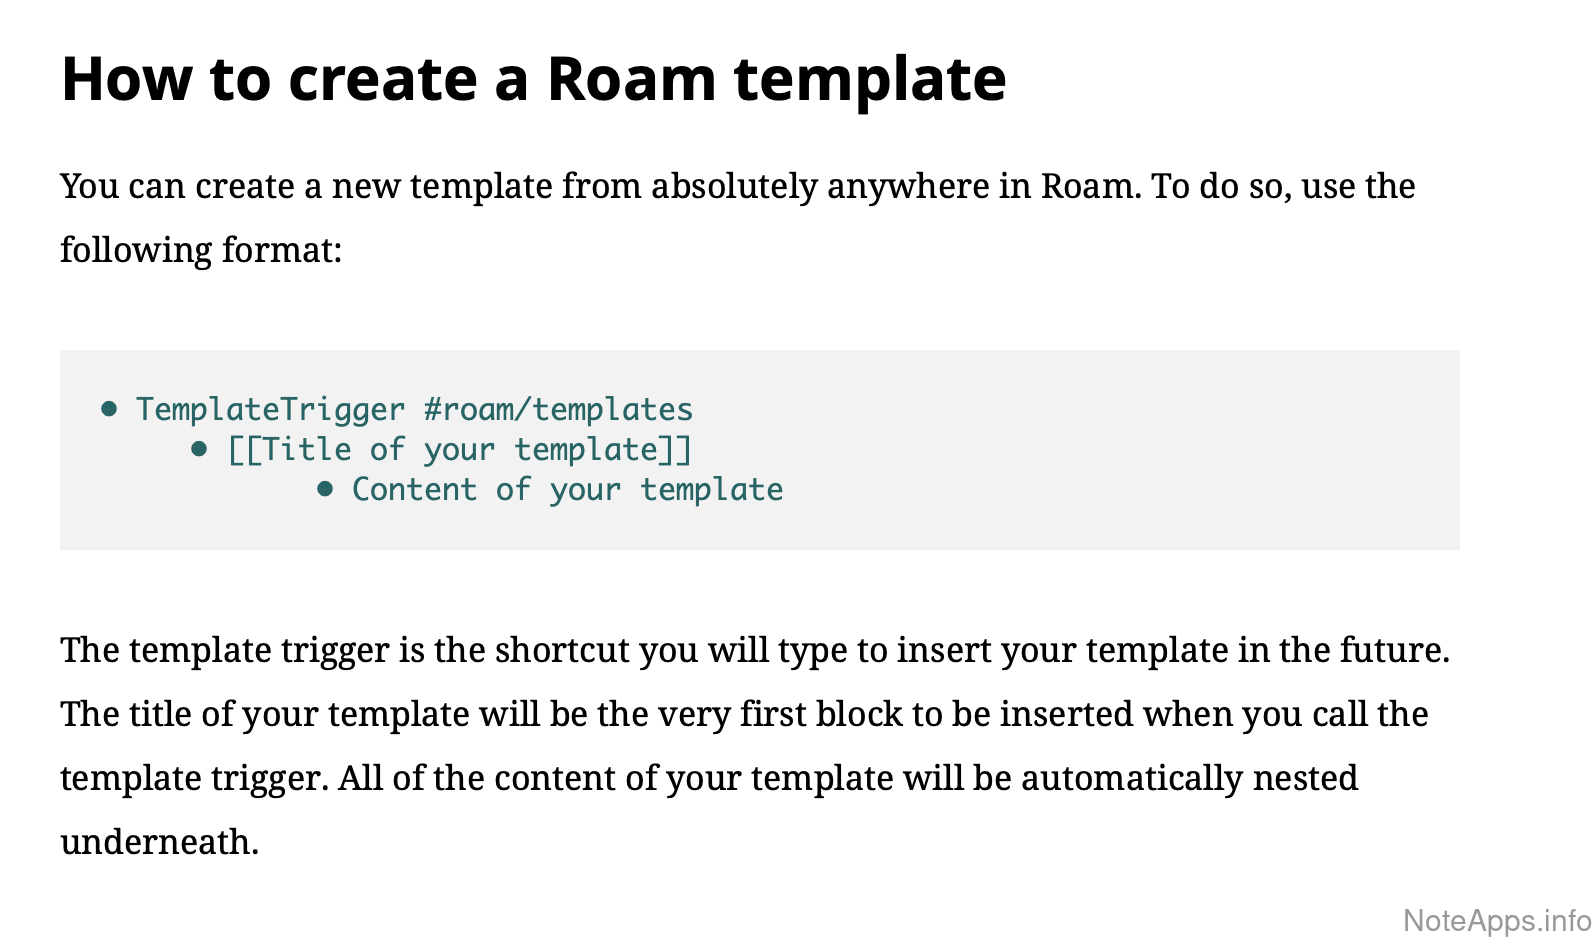This screenshot has height=940, width=1594.
Task: Click the "How to create a Roam template" heading
Action: (533, 79)
